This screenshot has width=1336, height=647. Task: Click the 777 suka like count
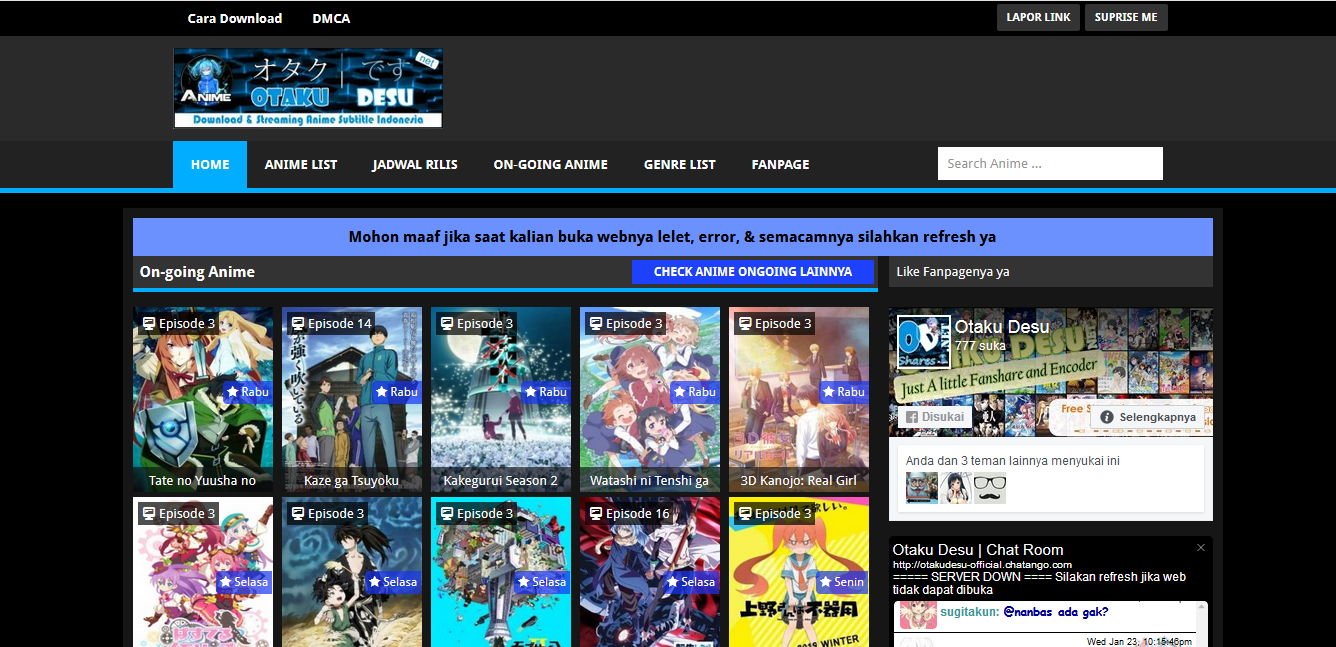[980, 346]
